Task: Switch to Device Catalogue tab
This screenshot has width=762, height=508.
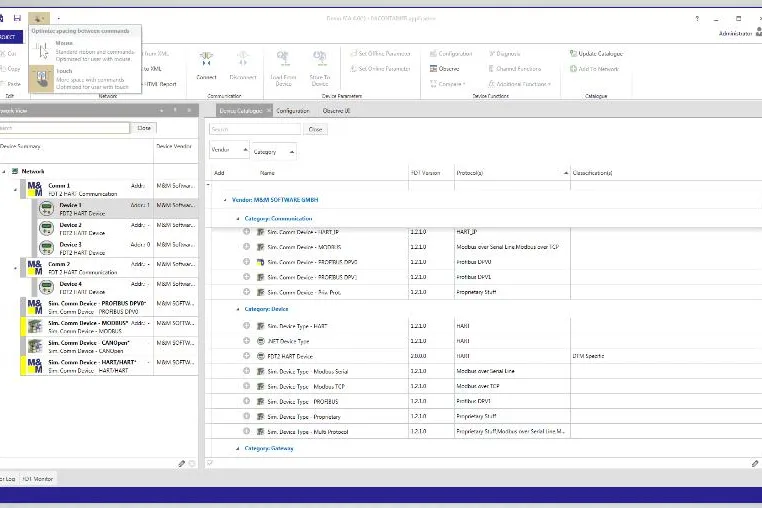Action: [x=241, y=111]
